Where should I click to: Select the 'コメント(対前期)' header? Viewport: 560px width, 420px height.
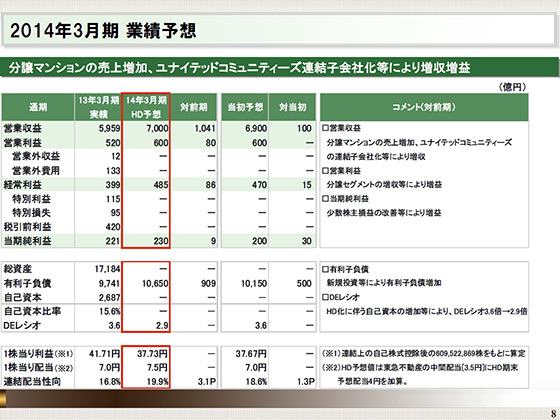pos(424,107)
